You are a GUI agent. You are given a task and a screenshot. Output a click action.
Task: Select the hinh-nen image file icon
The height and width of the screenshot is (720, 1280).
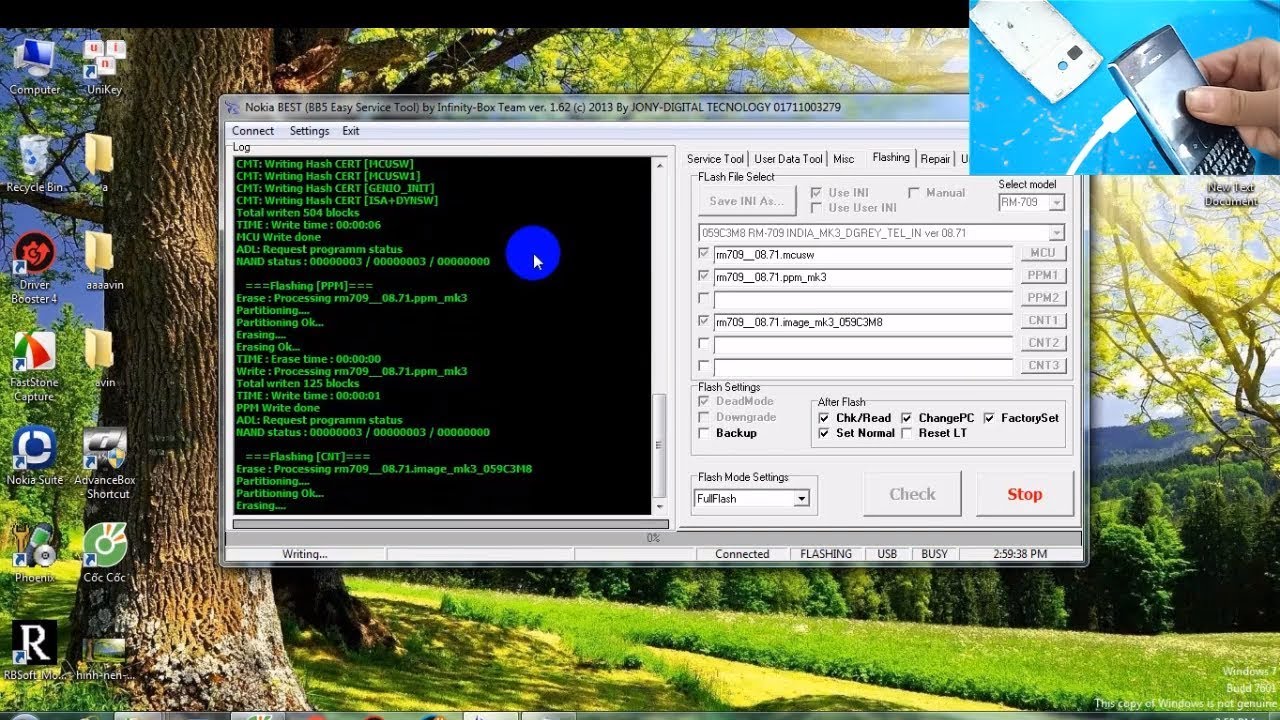point(104,659)
